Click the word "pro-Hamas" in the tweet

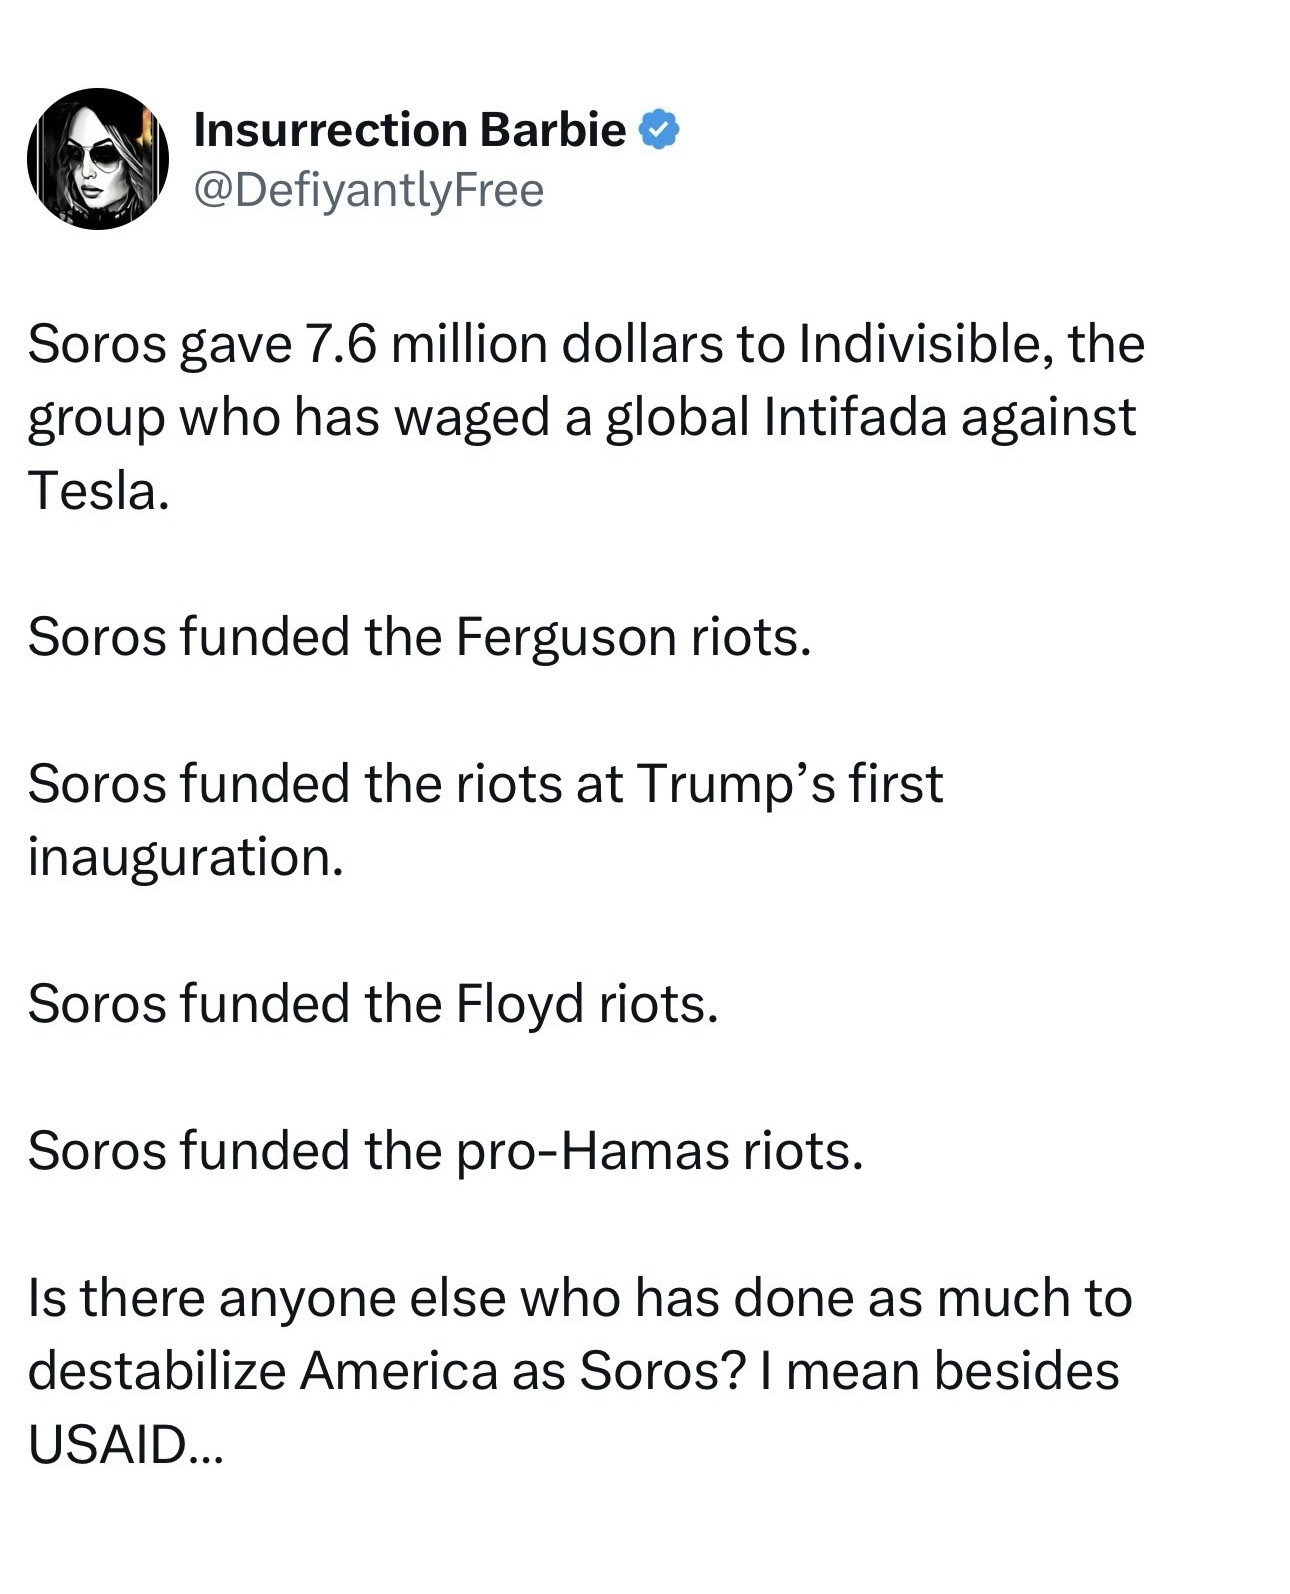[x=592, y=1150]
